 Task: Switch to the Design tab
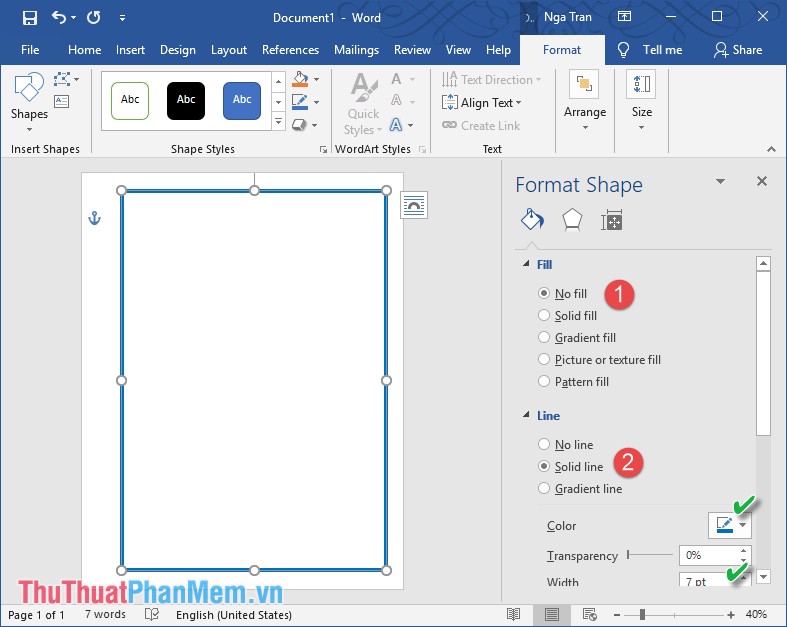pos(178,50)
